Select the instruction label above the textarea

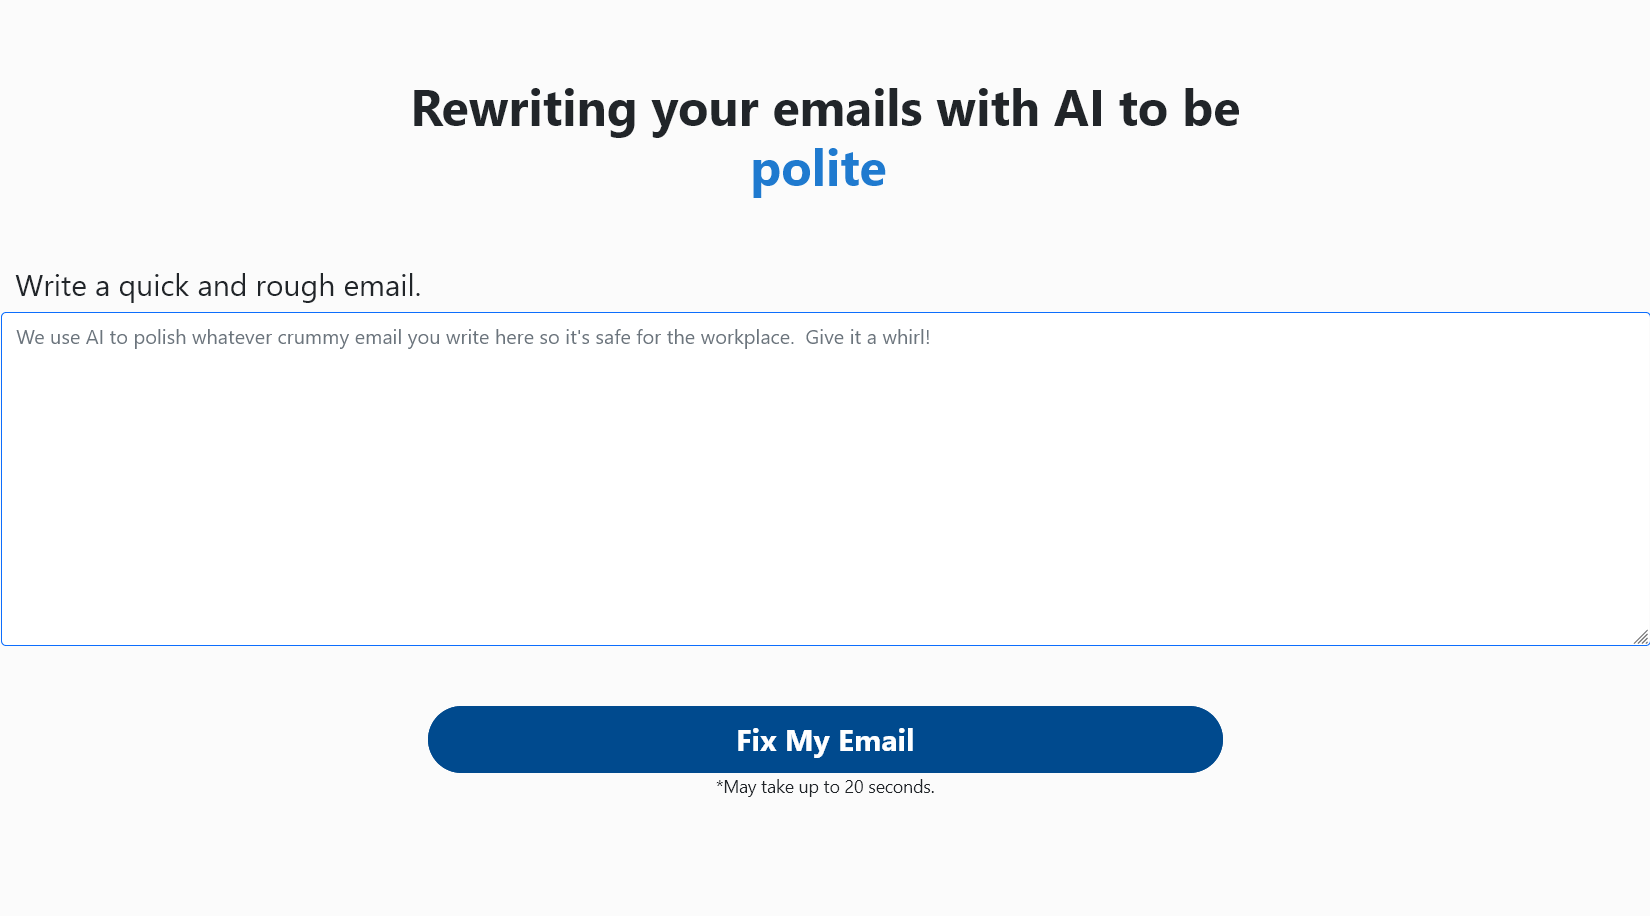tap(218, 286)
